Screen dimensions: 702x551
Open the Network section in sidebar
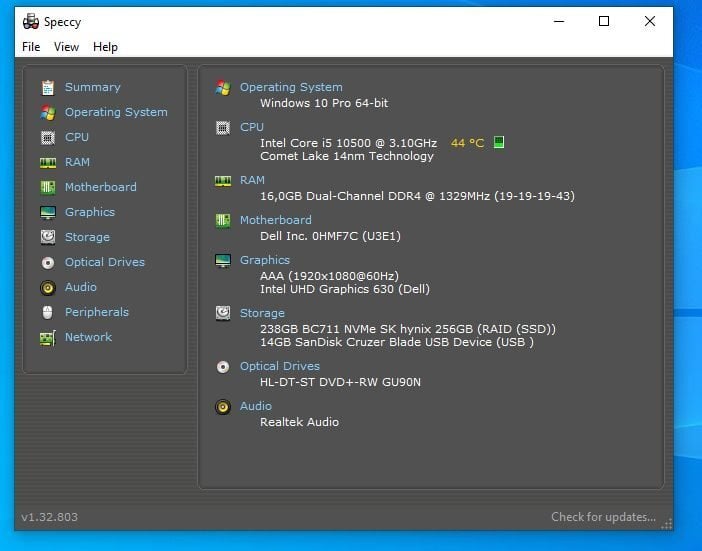88,337
